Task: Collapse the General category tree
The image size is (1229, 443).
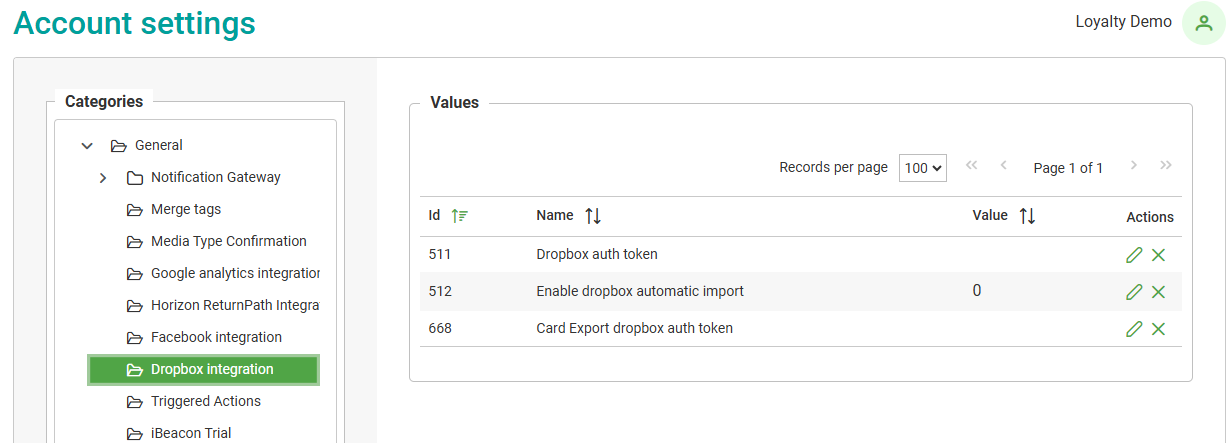Action: [87, 146]
